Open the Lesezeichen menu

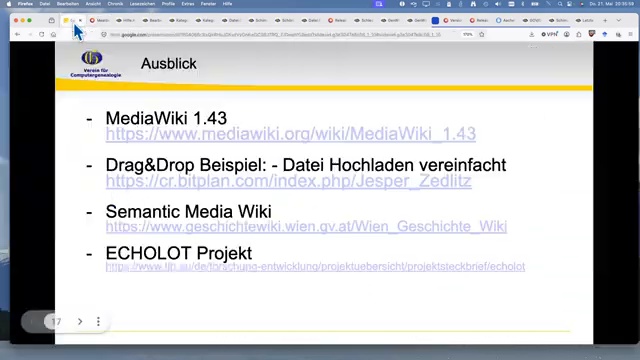pyautogui.click(x=142, y=4)
